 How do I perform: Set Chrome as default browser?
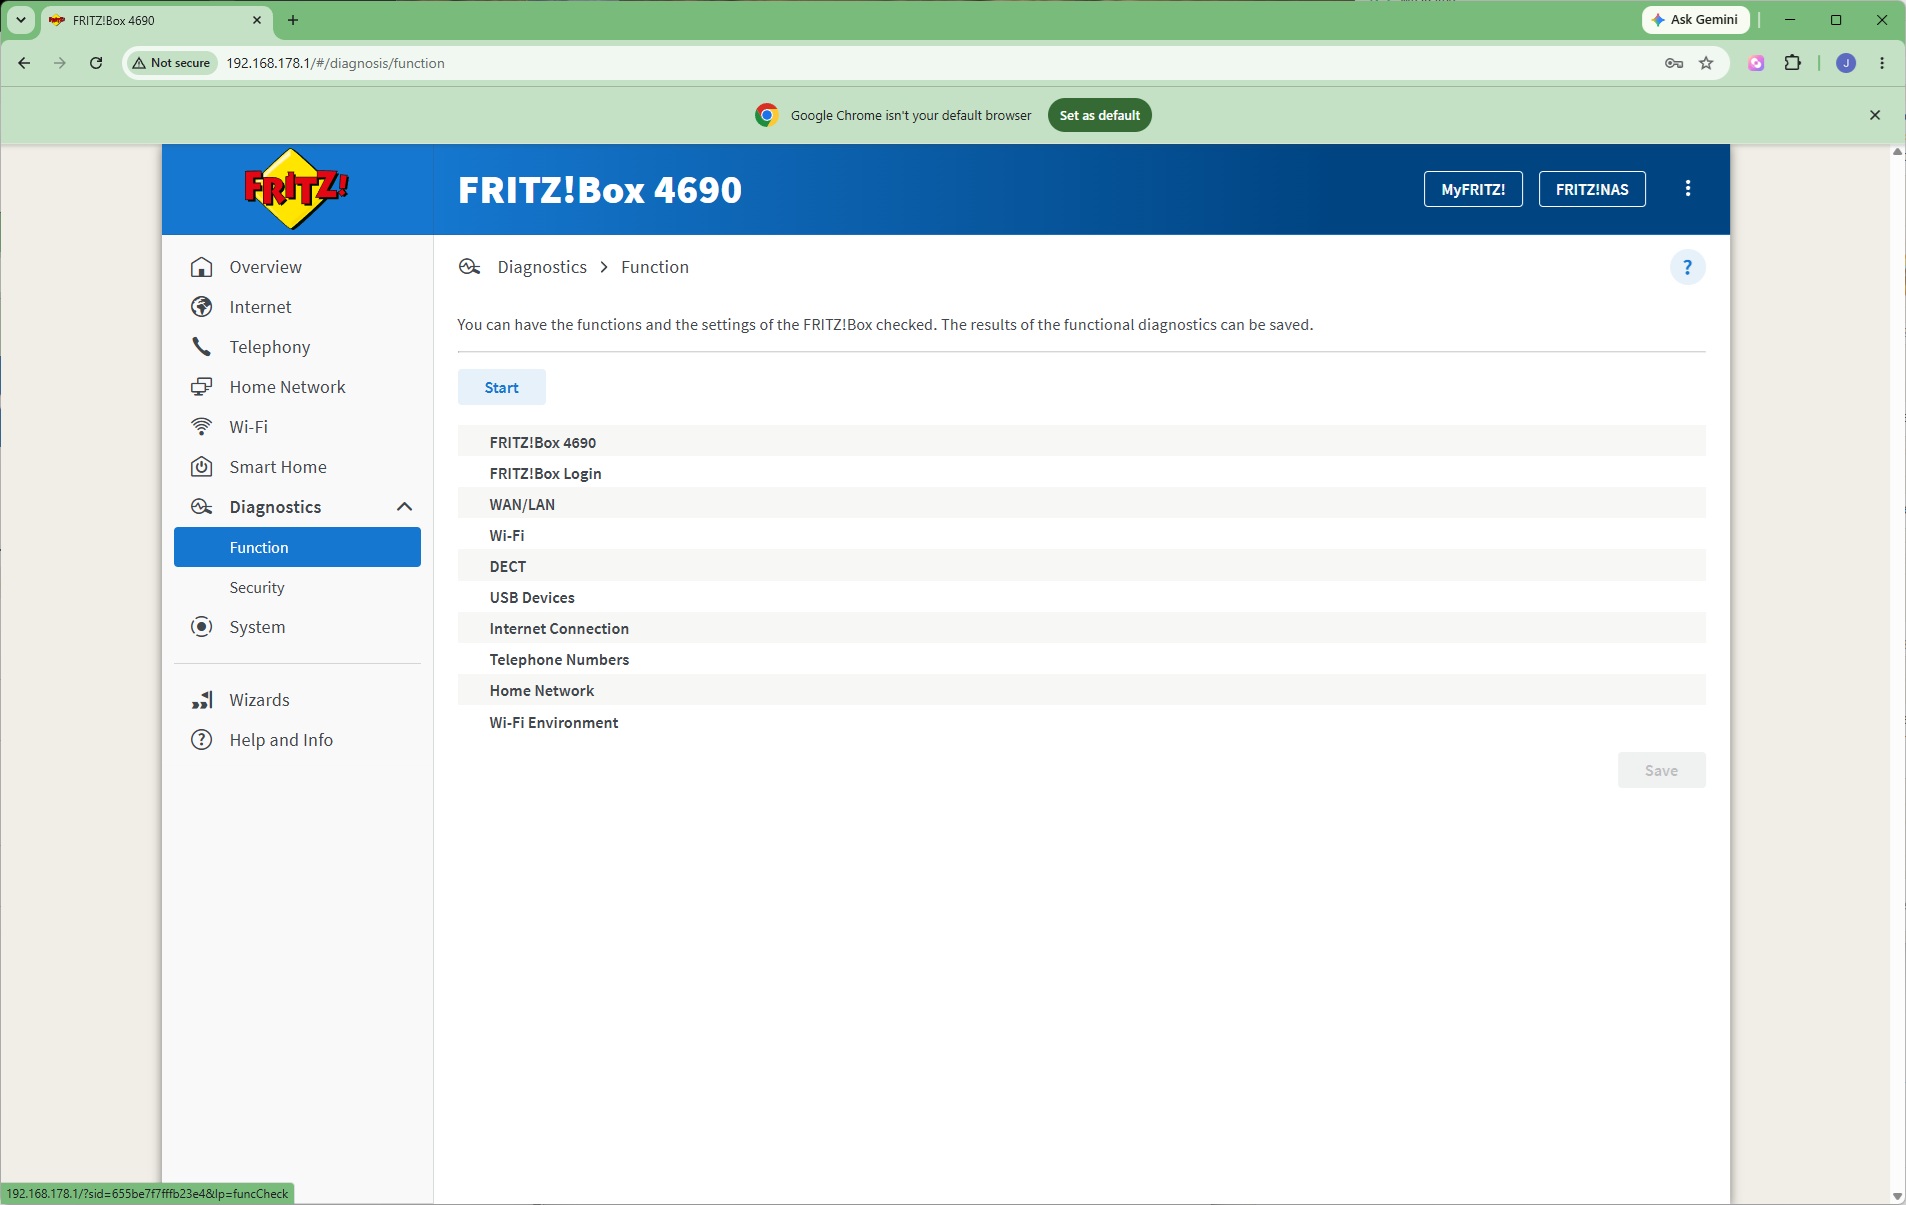(x=1100, y=115)
